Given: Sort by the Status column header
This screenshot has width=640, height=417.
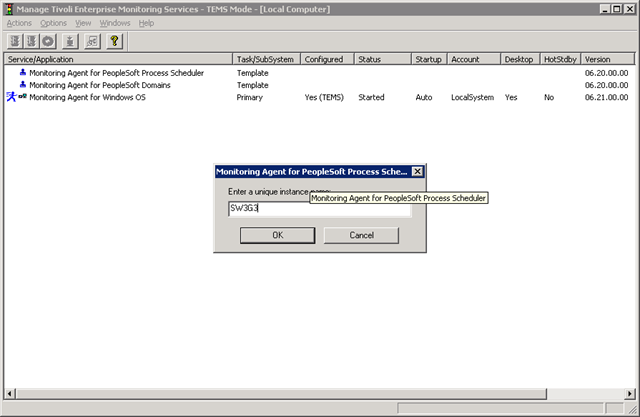Looking at the screenshot, I should click(x=383, y=59).
